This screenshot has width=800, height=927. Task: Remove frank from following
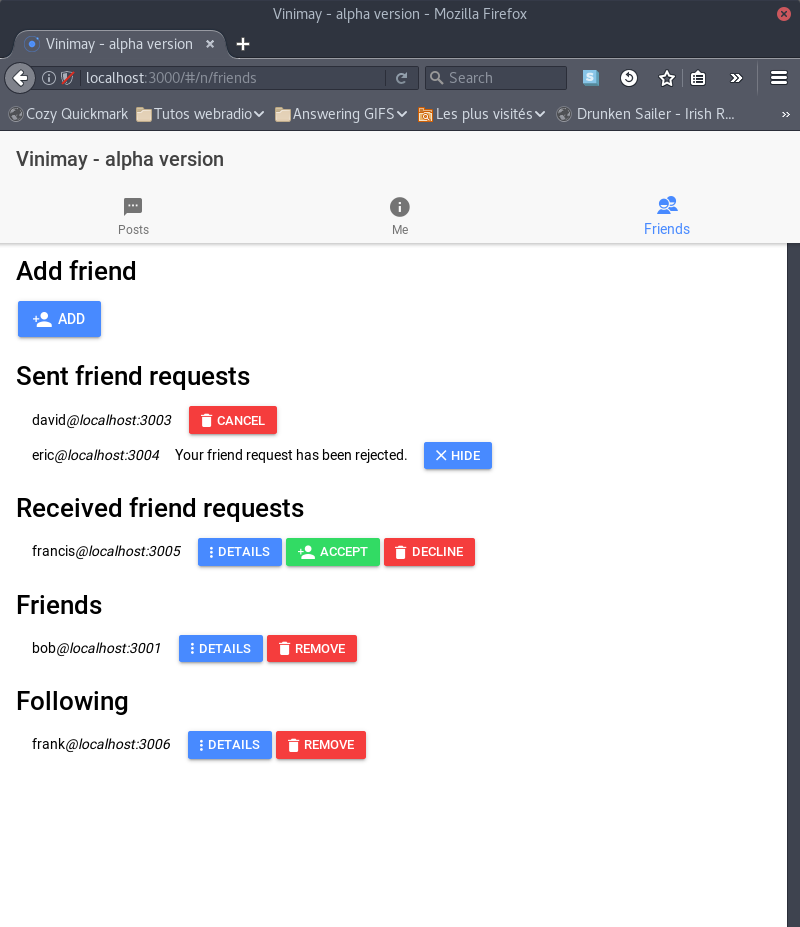(320, 745)
